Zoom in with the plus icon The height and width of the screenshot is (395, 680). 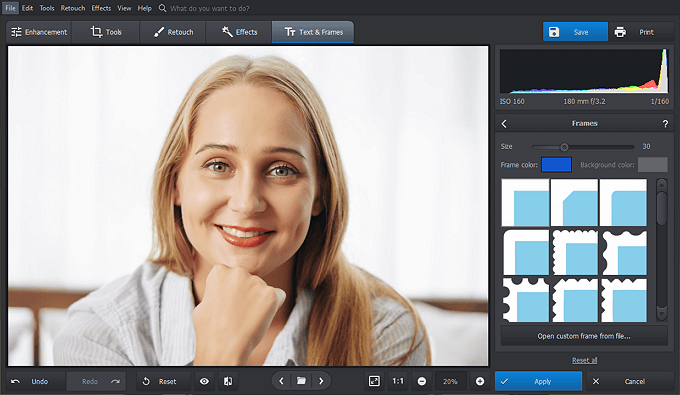pos(480,382)
